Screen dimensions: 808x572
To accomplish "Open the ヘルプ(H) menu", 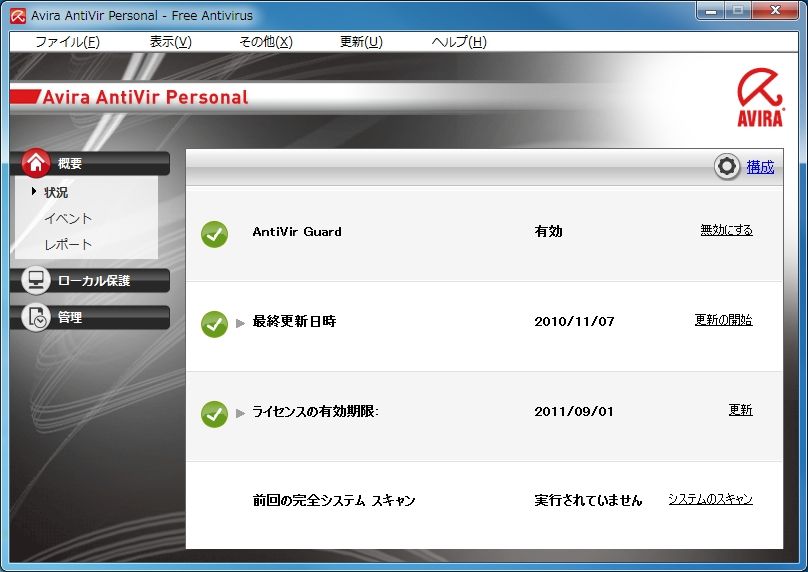I will coord(459,42).
